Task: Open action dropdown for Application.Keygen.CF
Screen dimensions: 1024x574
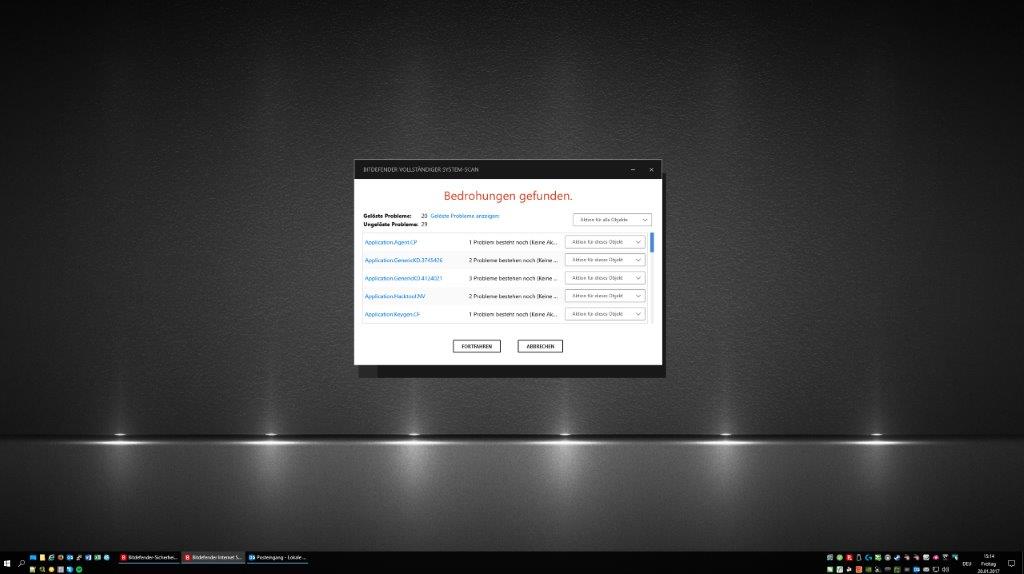Action: [x=605, y=314]
